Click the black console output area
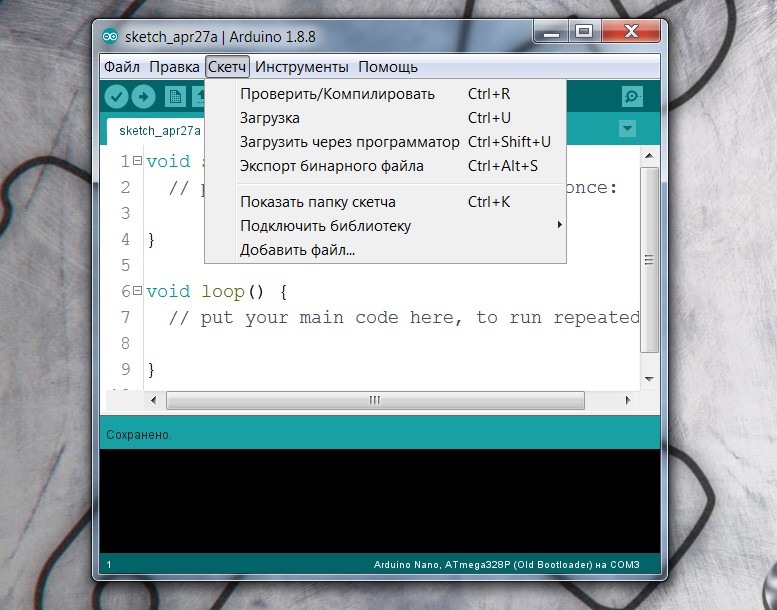 pos(380,501)
